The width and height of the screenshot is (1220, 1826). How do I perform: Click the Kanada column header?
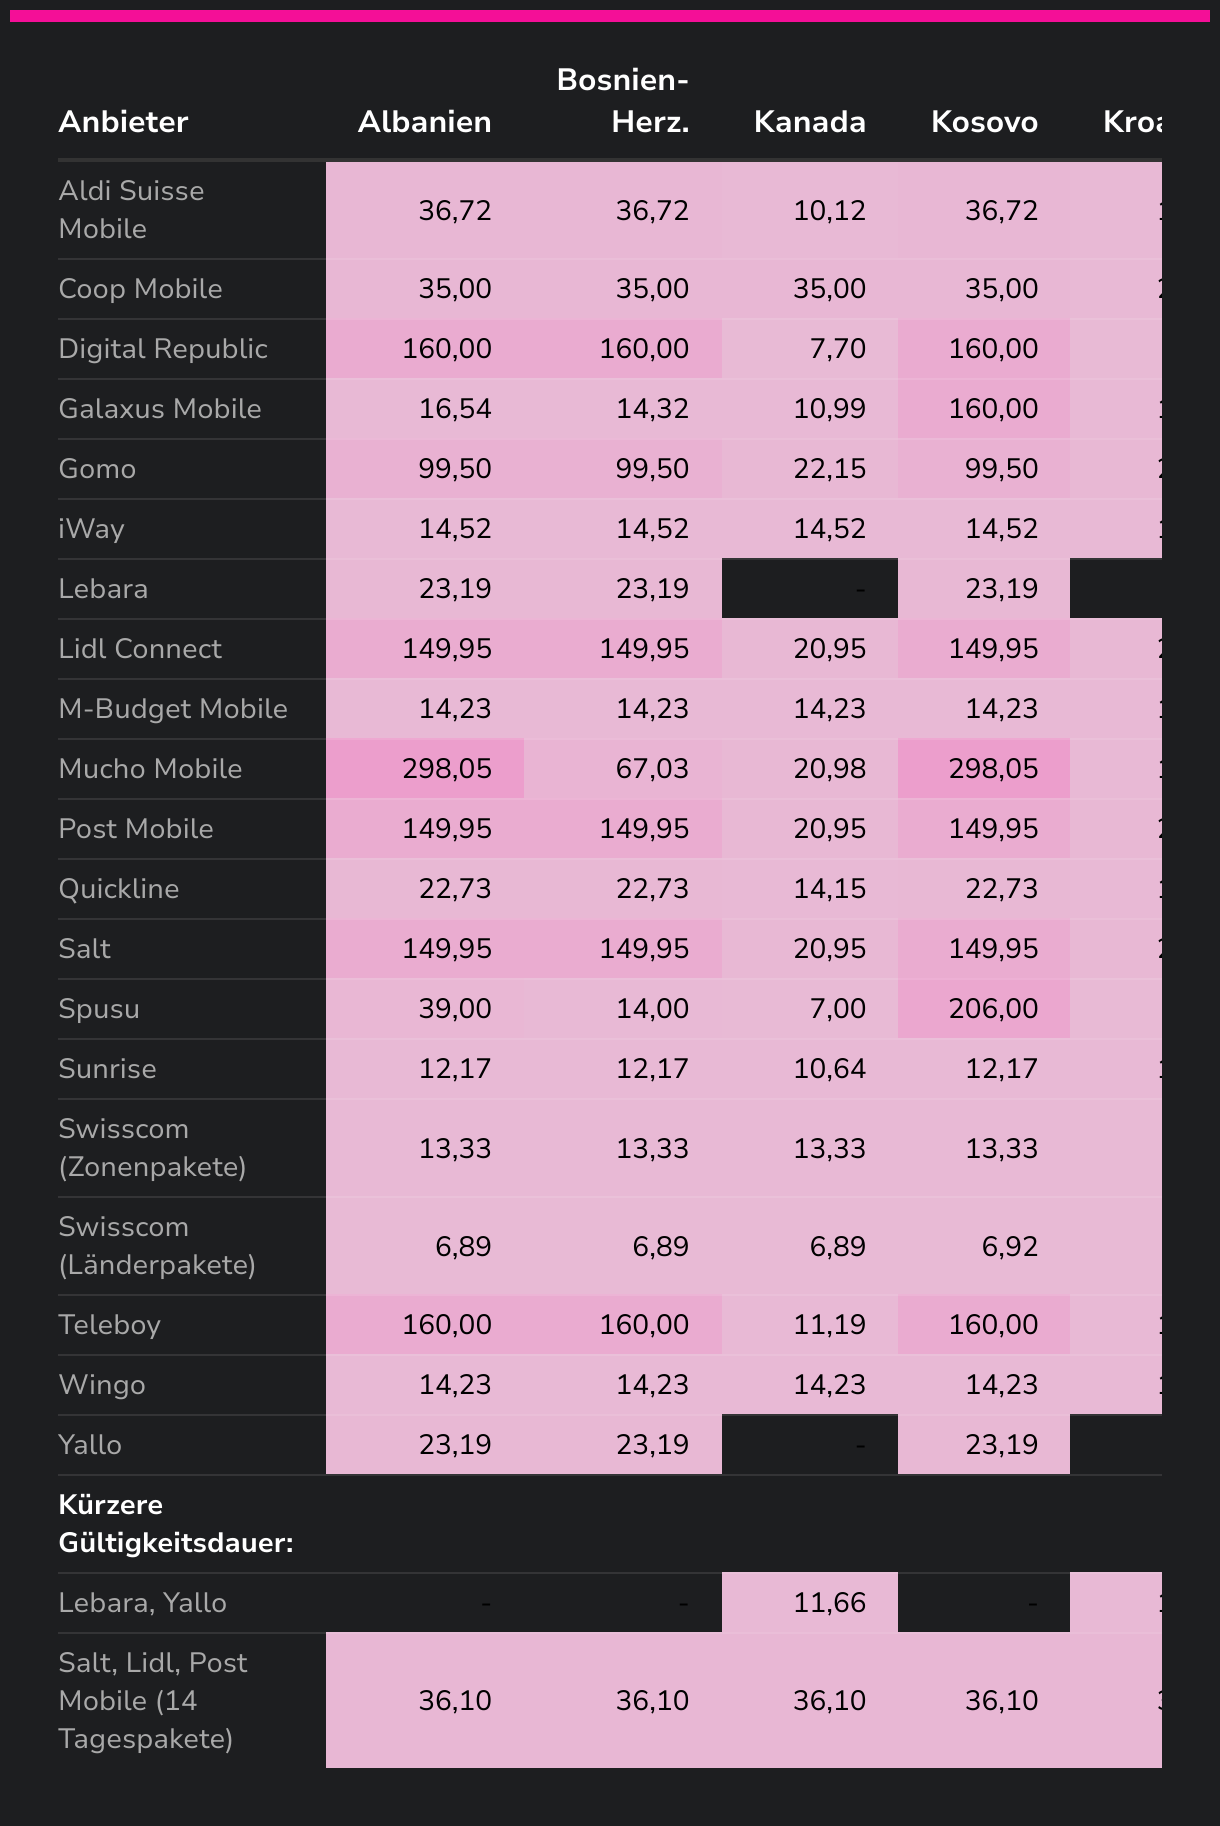[809, 122]
